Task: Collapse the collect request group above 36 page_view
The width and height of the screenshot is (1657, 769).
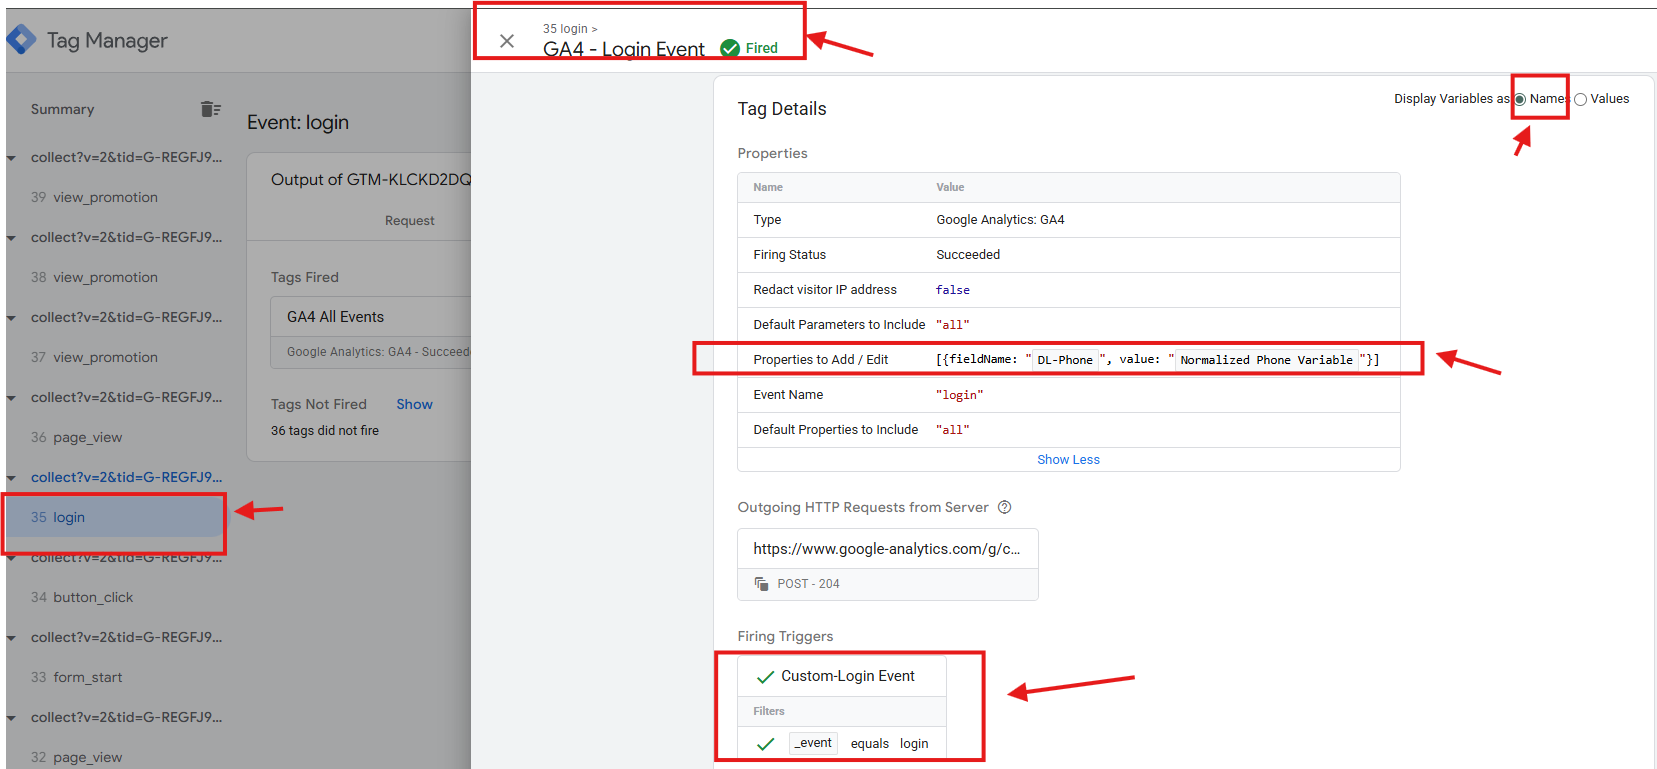Action: click(11, 398)
